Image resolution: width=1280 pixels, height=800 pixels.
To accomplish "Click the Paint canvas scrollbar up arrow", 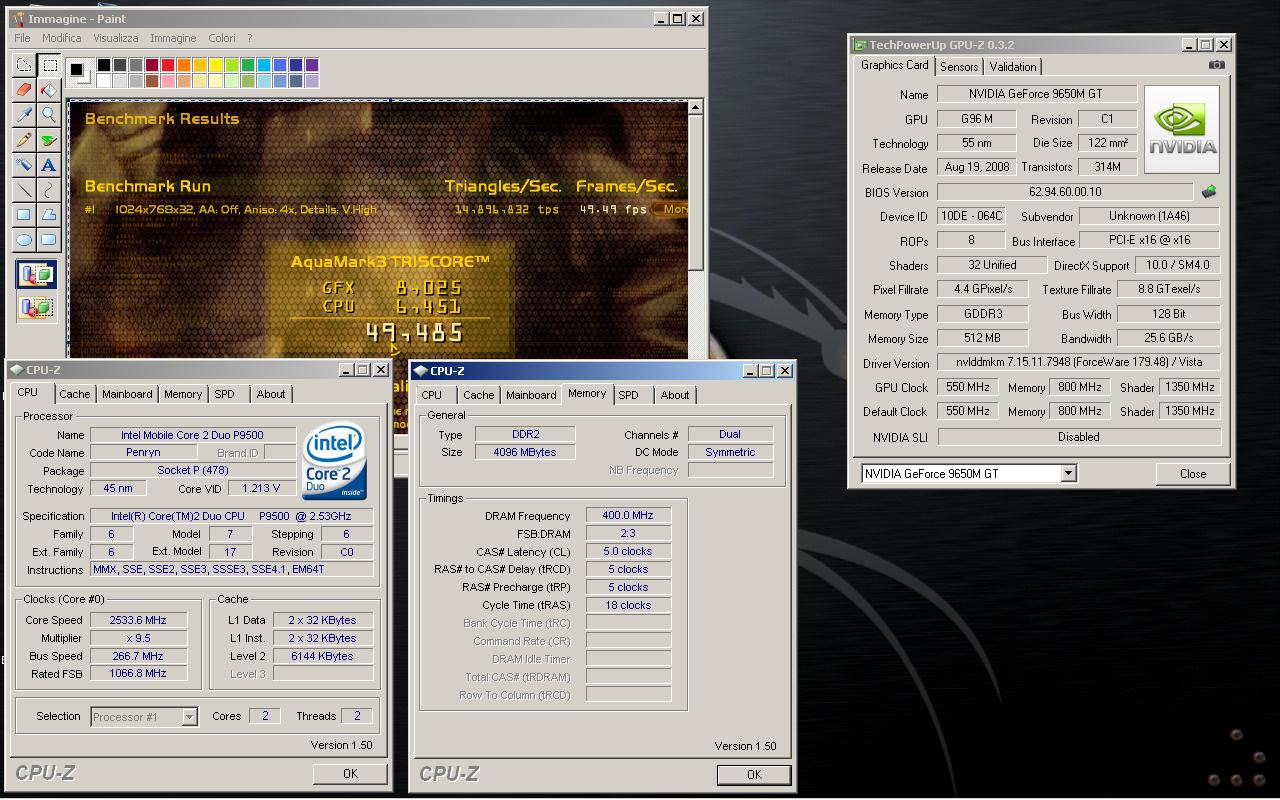I will click(696, 106).
